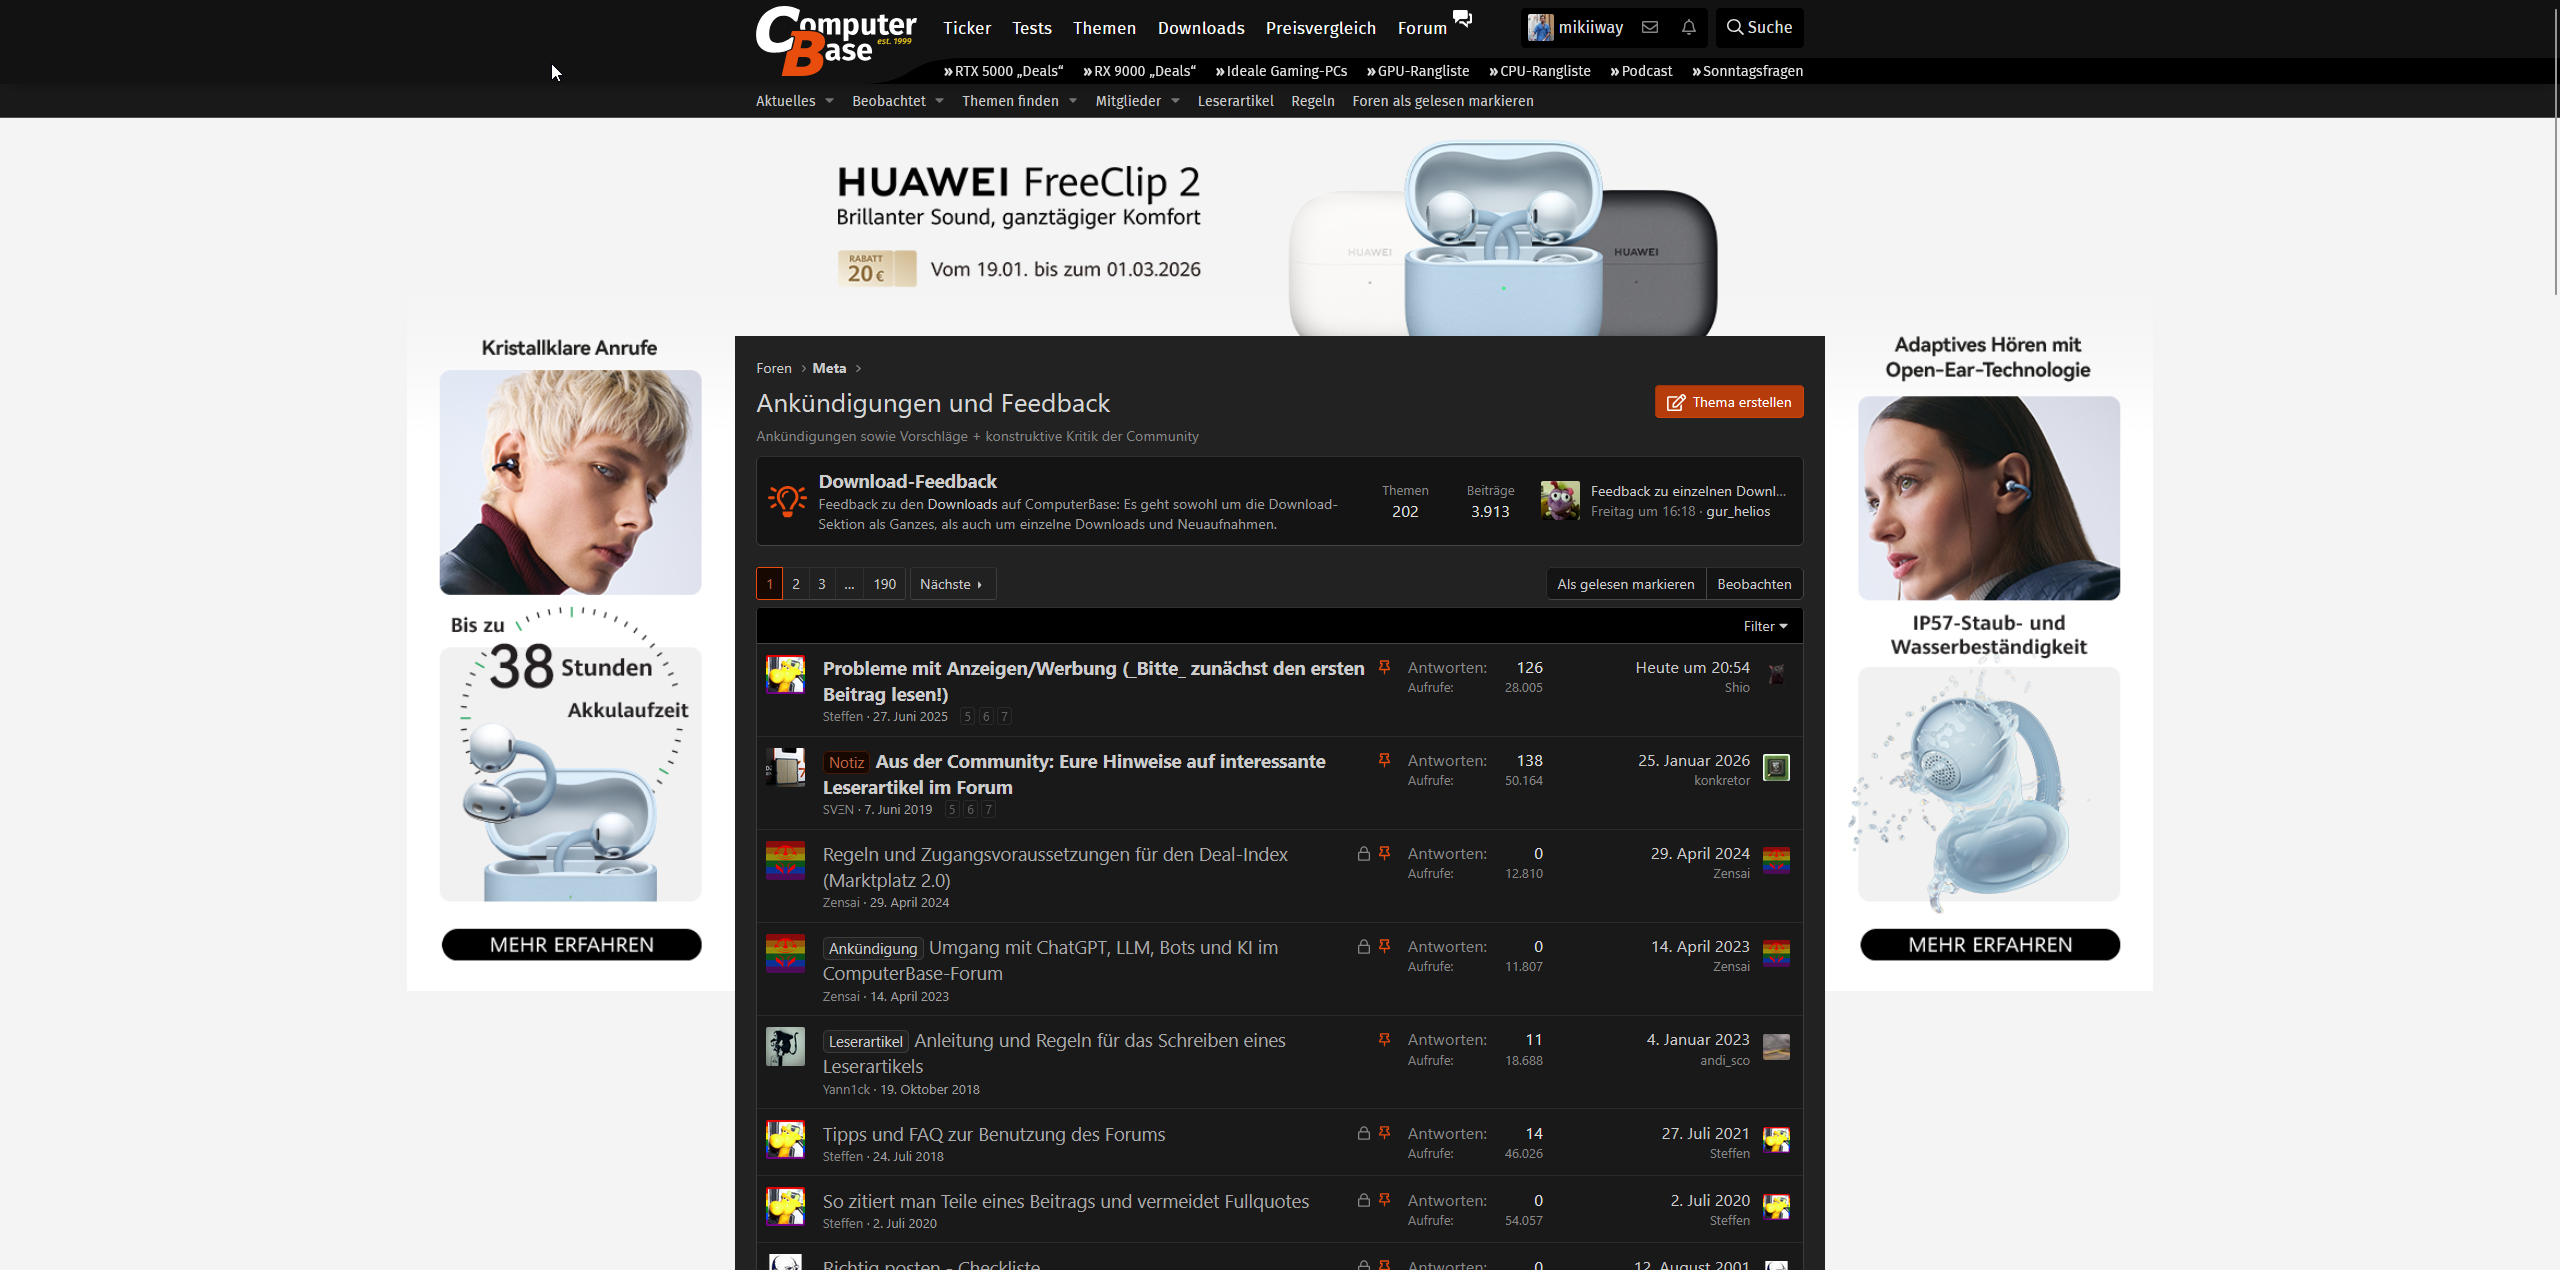
Task: Click mikiiway profile avatar
Action: pos(1540,28)
